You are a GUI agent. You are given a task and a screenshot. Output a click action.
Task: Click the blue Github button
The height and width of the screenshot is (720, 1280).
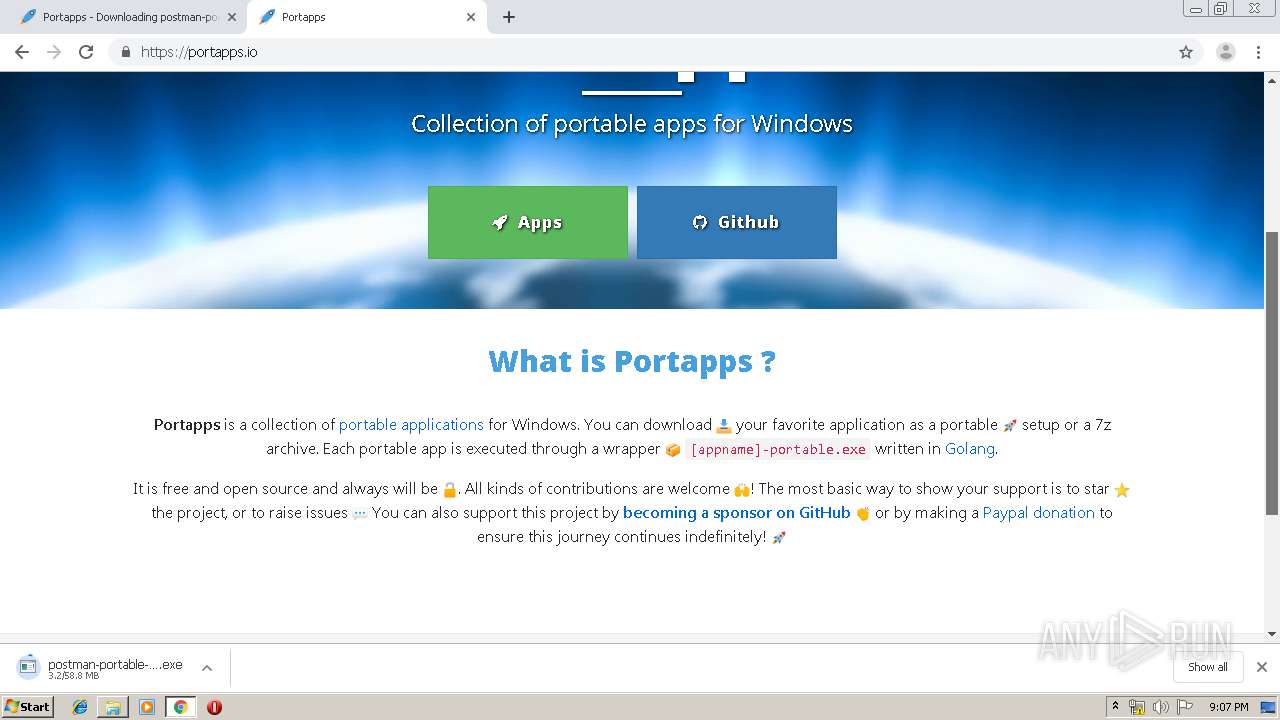737,222
